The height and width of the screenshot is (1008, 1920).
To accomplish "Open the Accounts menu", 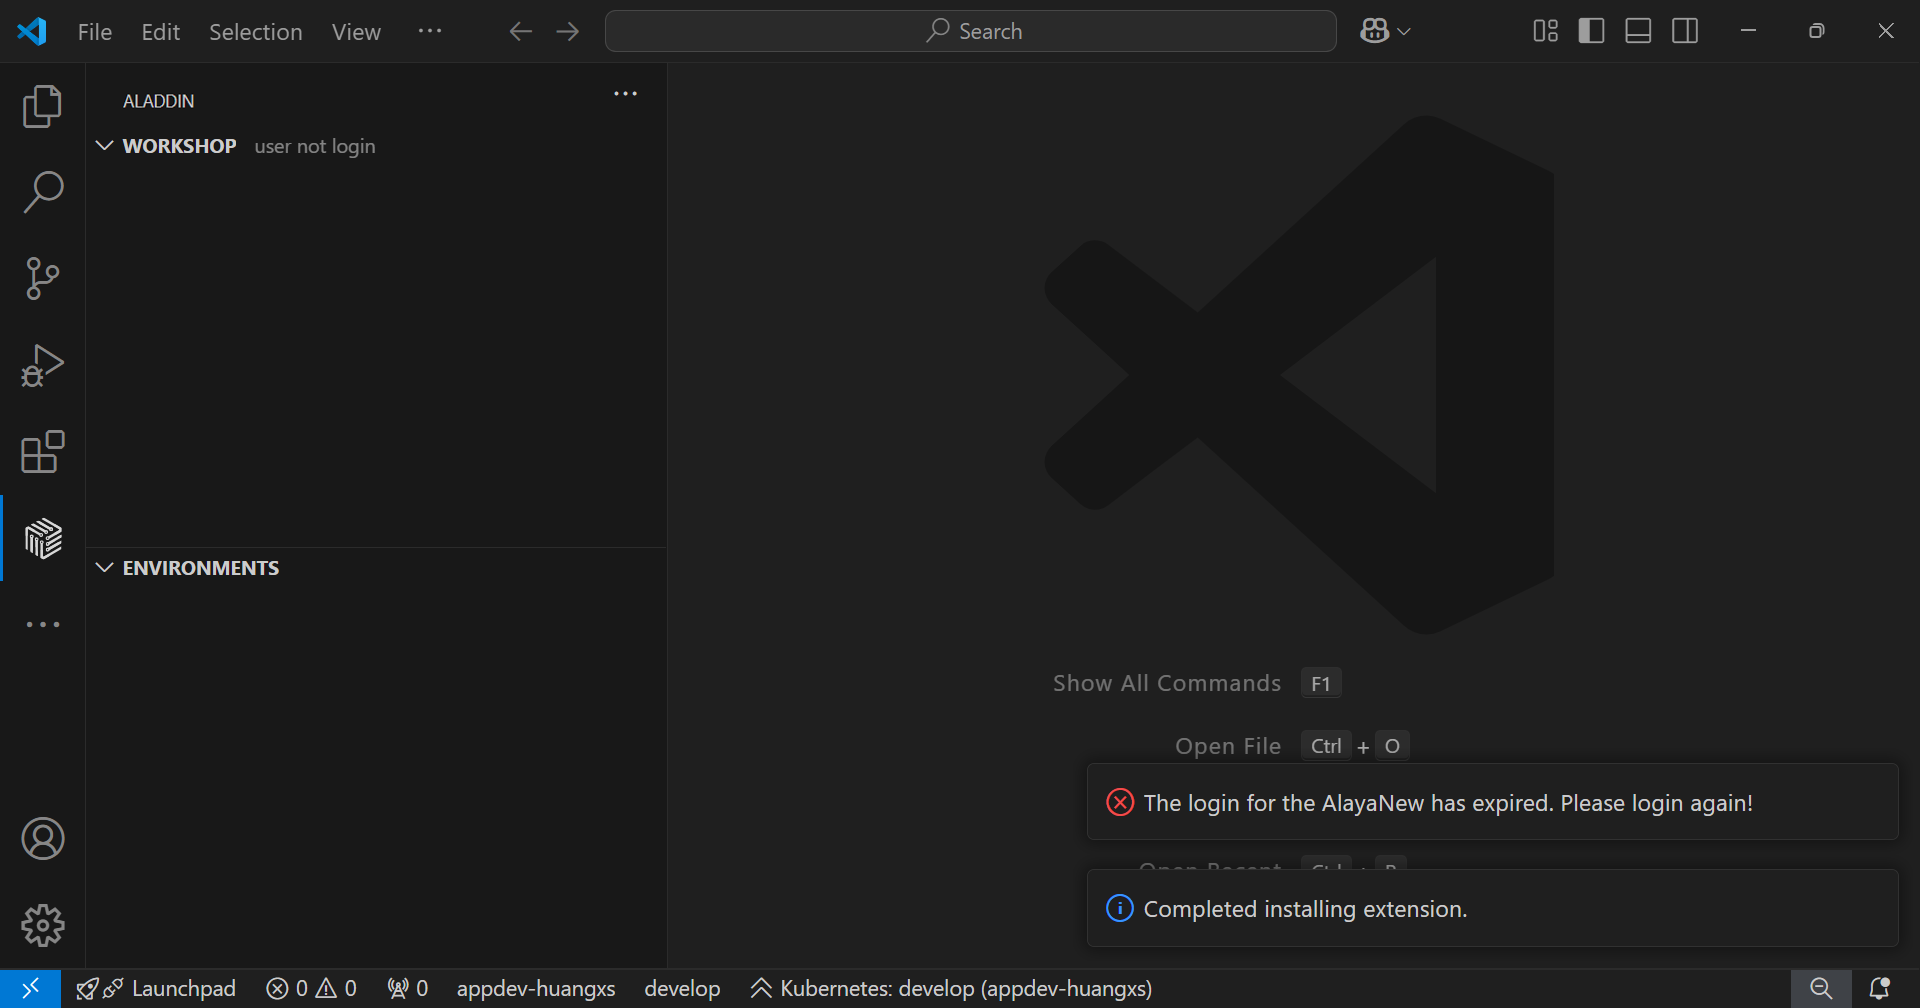I will tap(42, 839).
